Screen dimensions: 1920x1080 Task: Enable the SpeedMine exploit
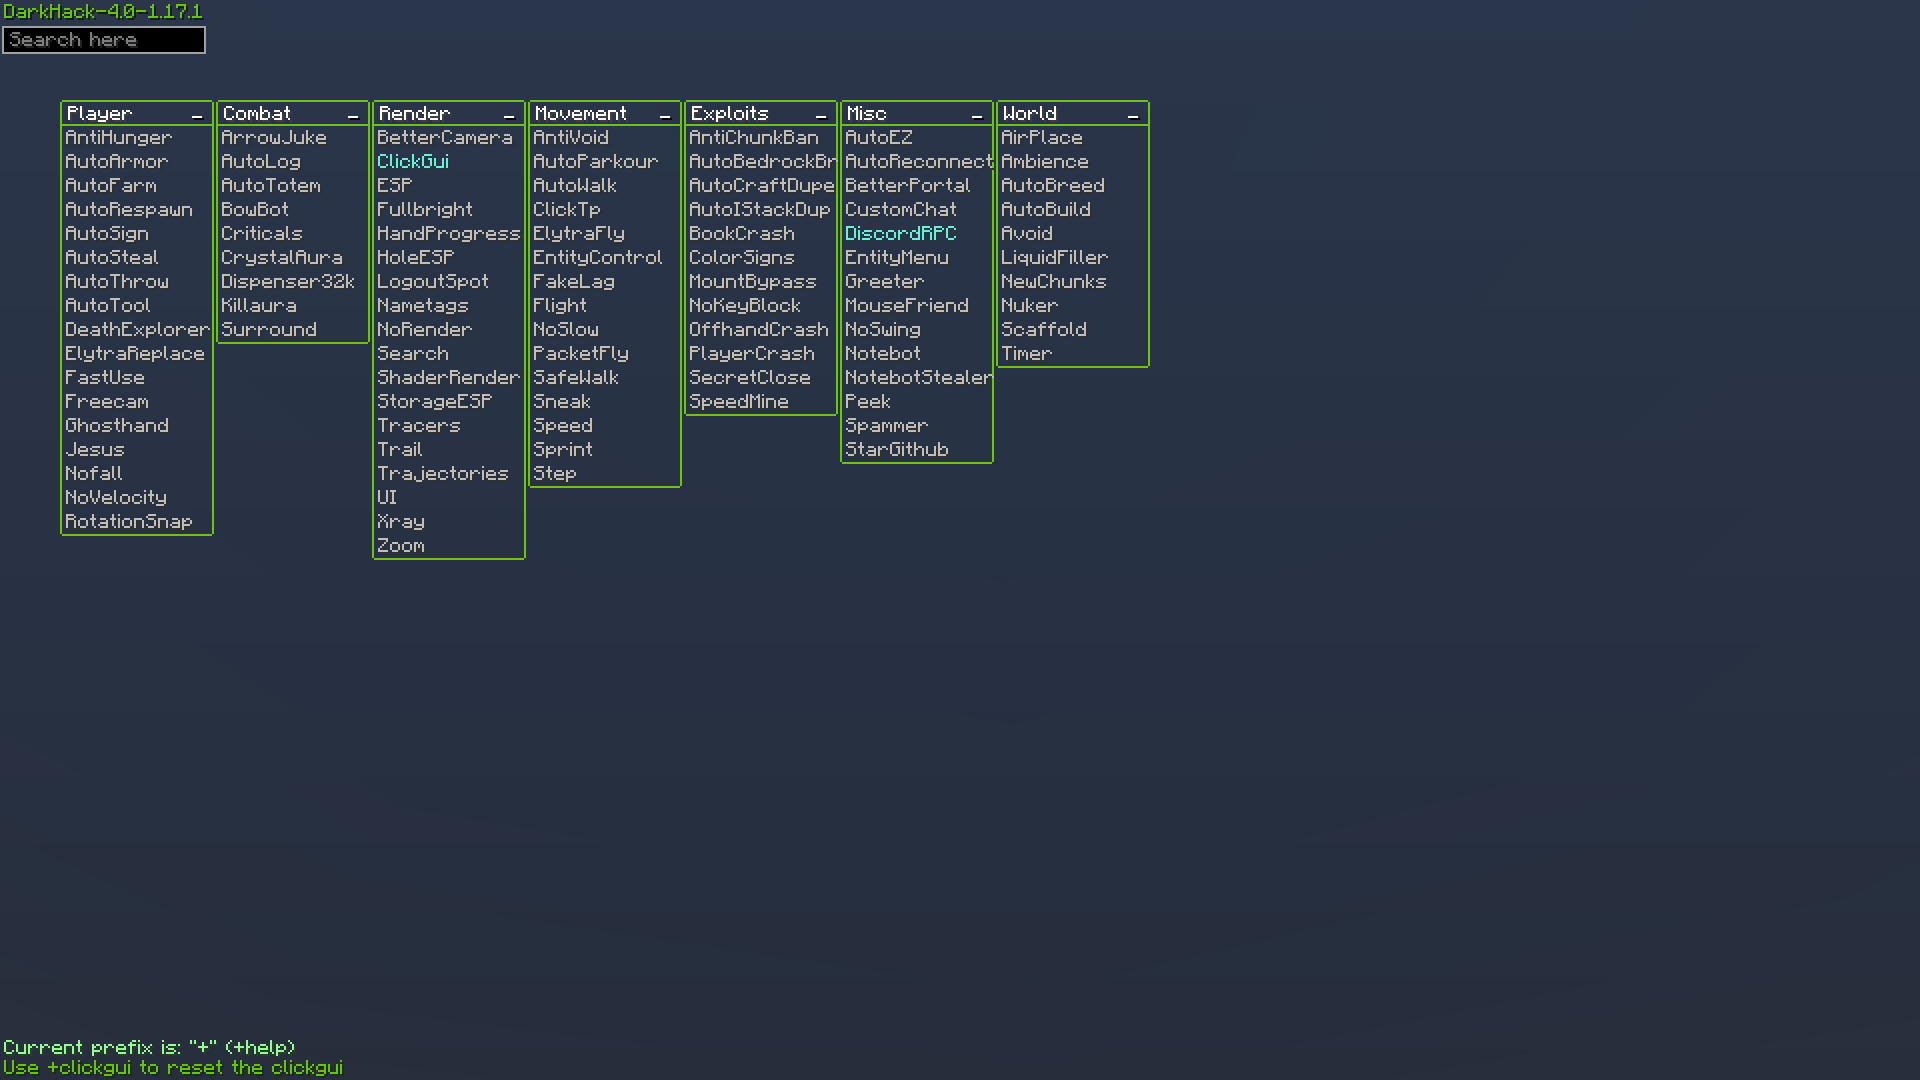739,402
